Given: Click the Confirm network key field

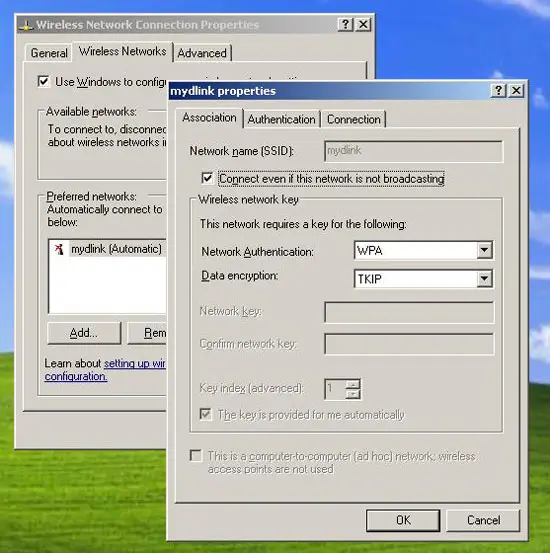Looking at the screenshot, I should tap(409, 344).
